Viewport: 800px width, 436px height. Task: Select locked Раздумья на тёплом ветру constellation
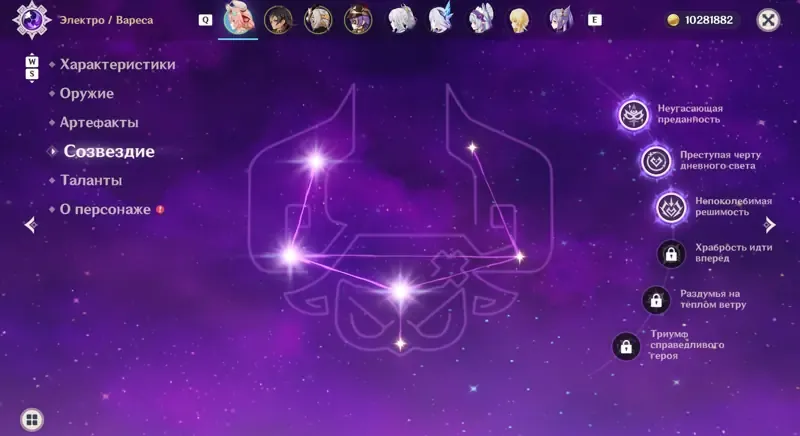656,300
